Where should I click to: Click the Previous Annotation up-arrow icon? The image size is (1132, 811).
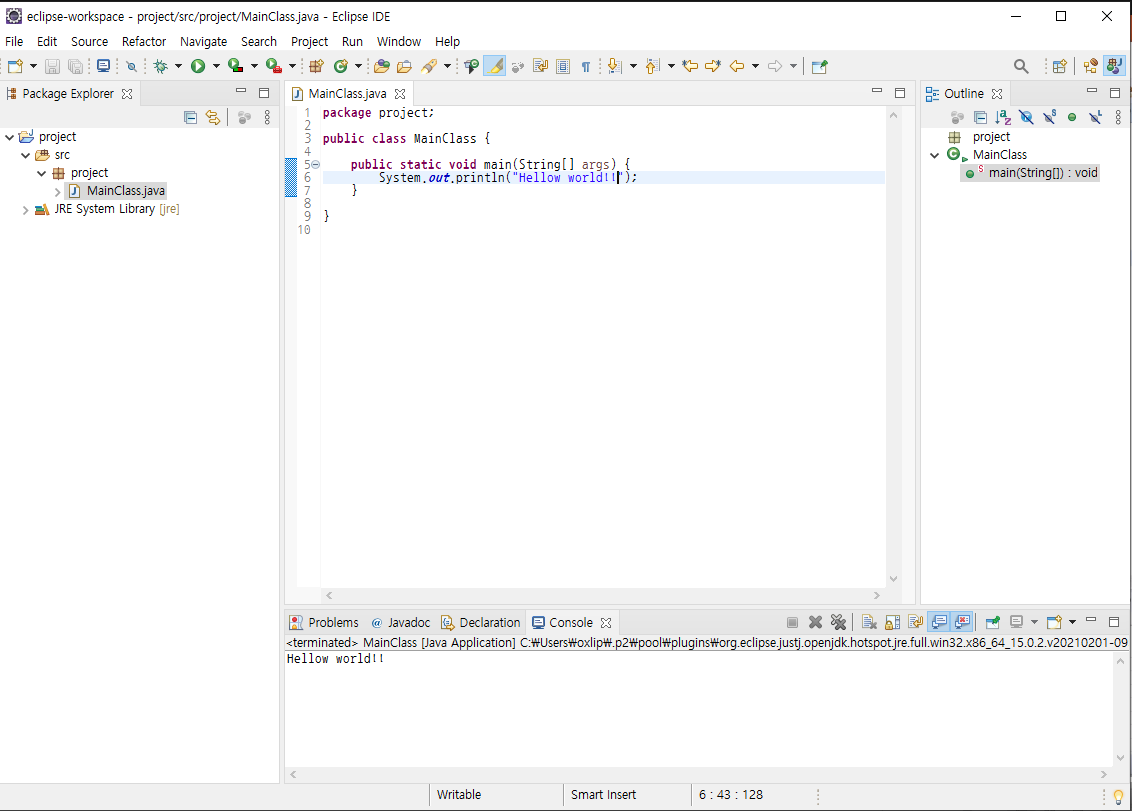[652, 66]
